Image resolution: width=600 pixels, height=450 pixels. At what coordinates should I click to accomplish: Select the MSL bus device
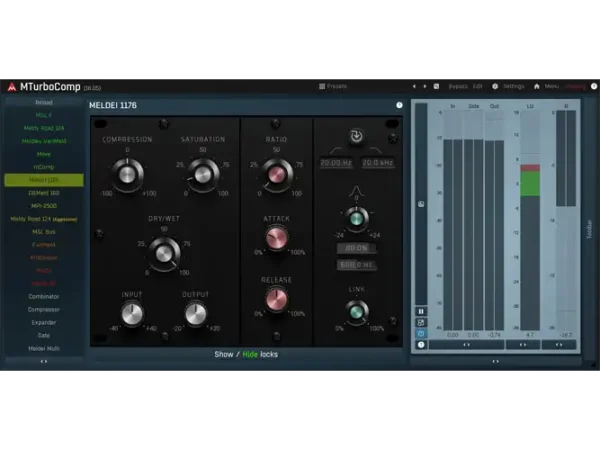44,232
